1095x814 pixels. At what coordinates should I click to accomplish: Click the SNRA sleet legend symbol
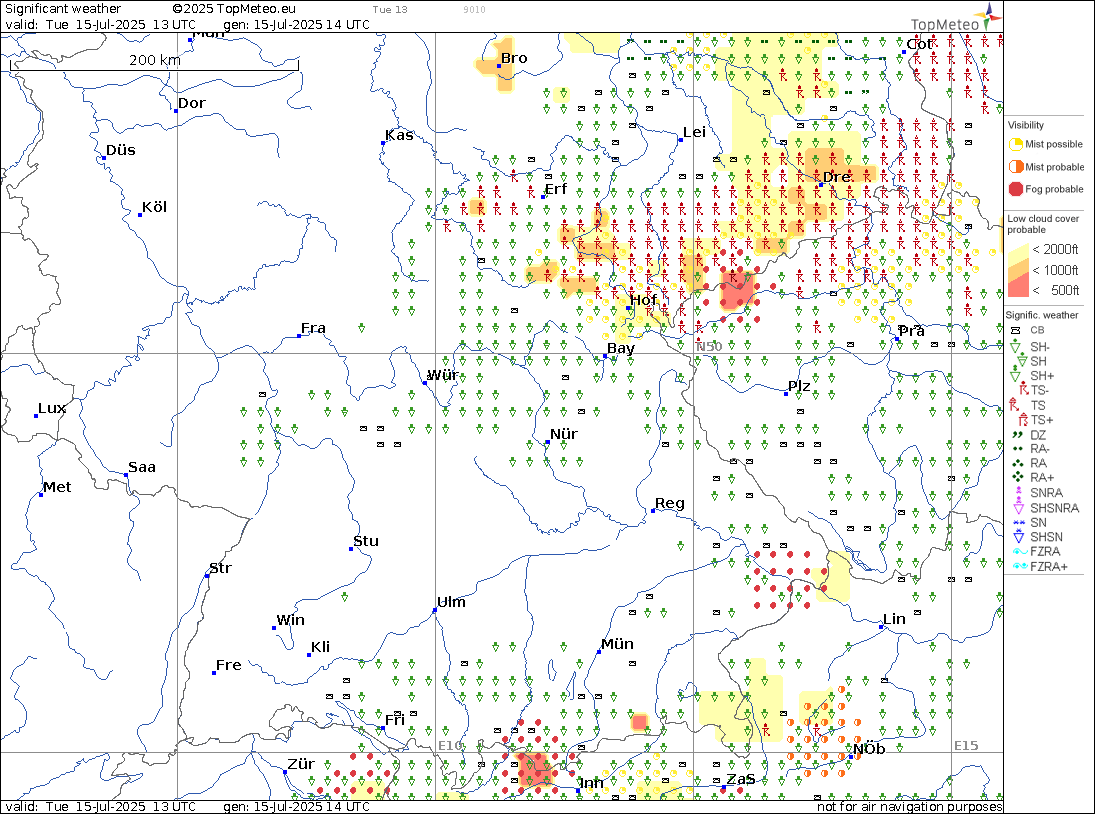pyautogui.click(x=1018, y=492)
